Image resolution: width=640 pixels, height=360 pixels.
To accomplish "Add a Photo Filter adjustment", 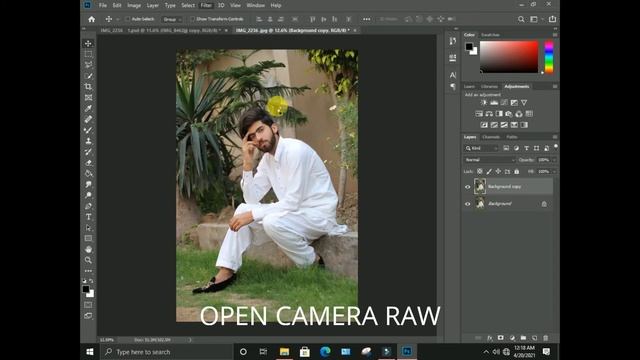I will pyautogui.click(x=509, y=114).
